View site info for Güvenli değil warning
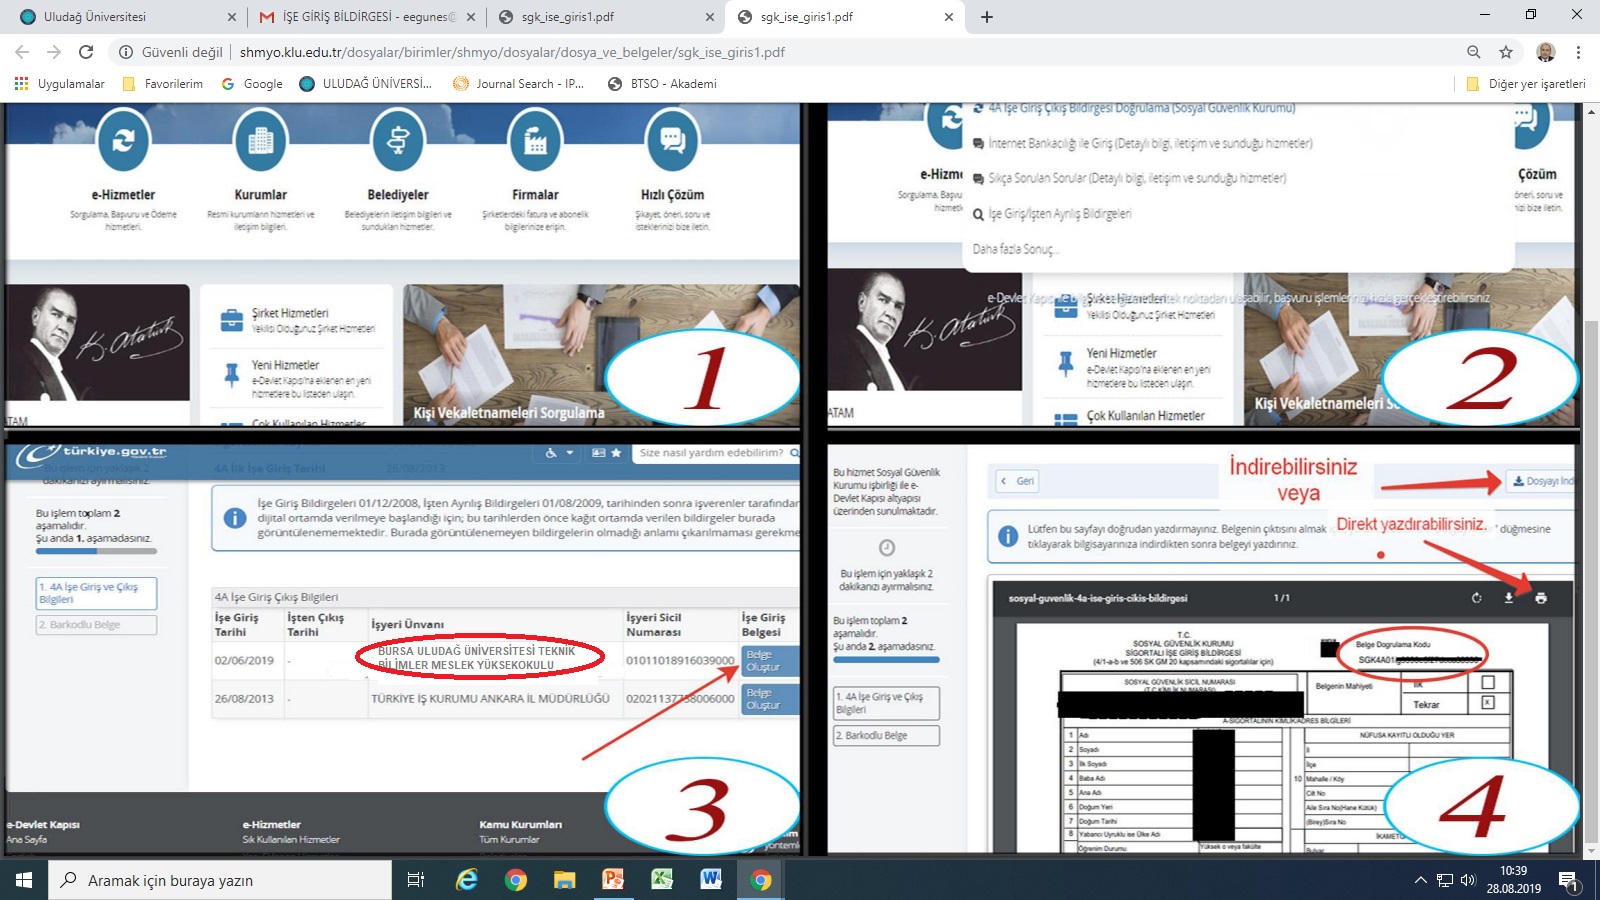 (171, 52)
